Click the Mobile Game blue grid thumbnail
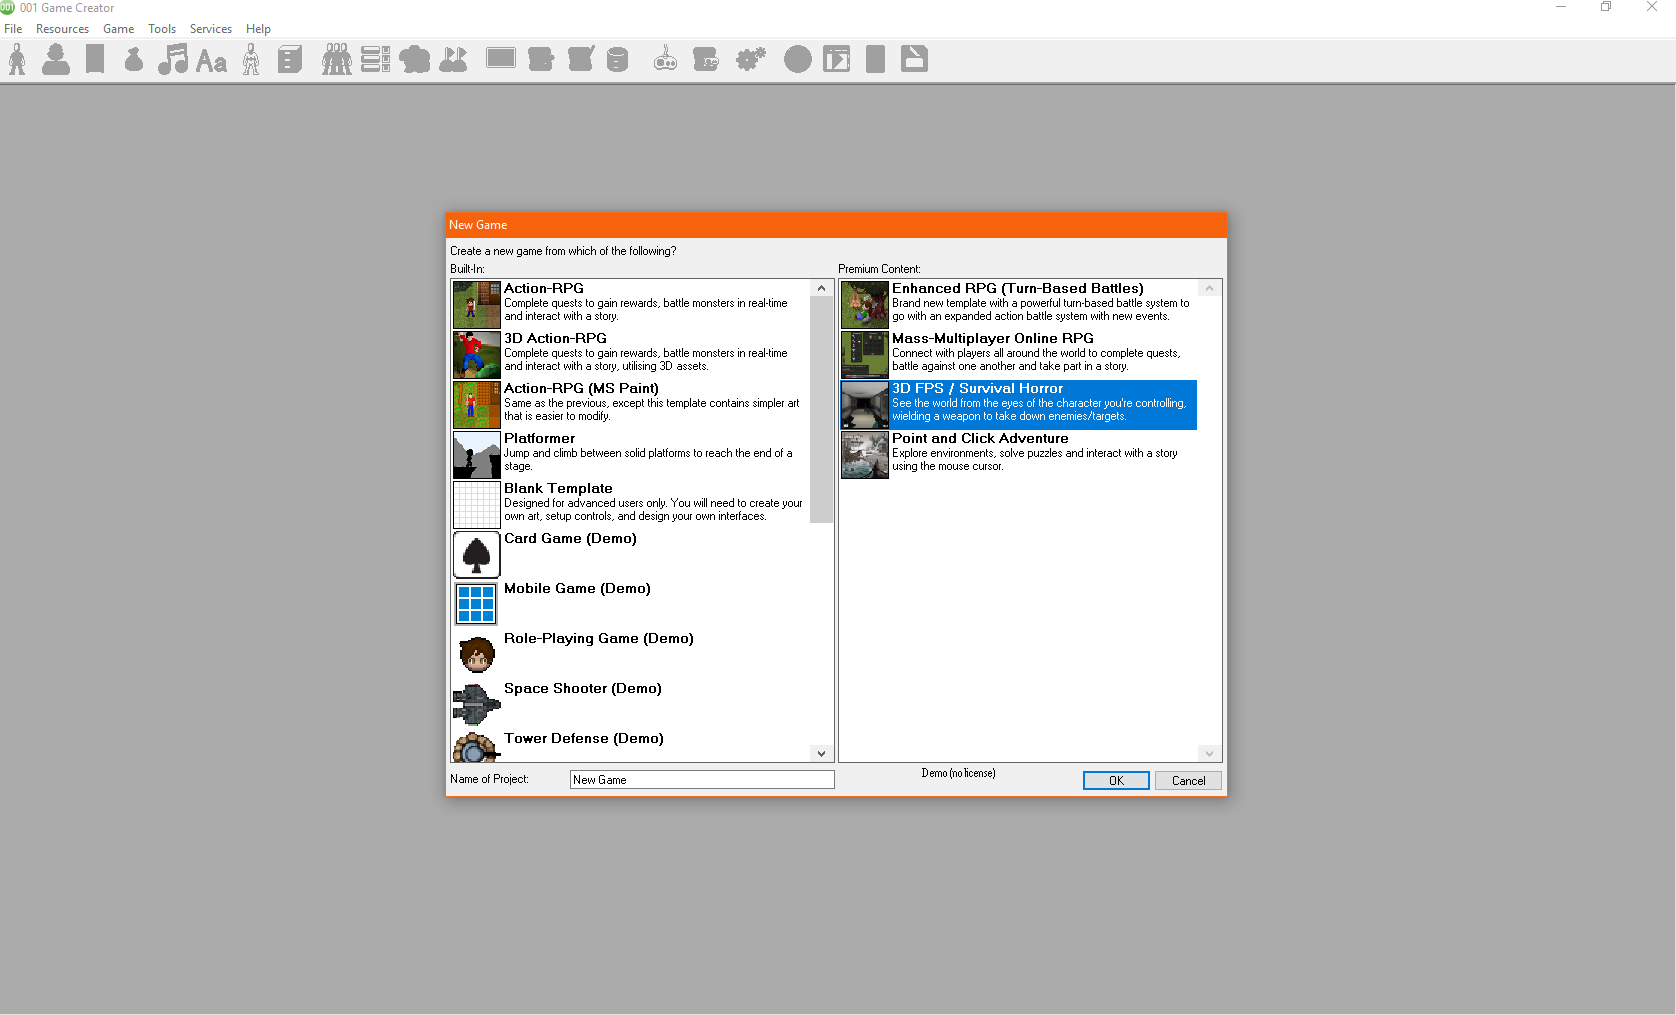Image resolution: width=1676 pixels, height=1015 pixels. pos(476,604)
